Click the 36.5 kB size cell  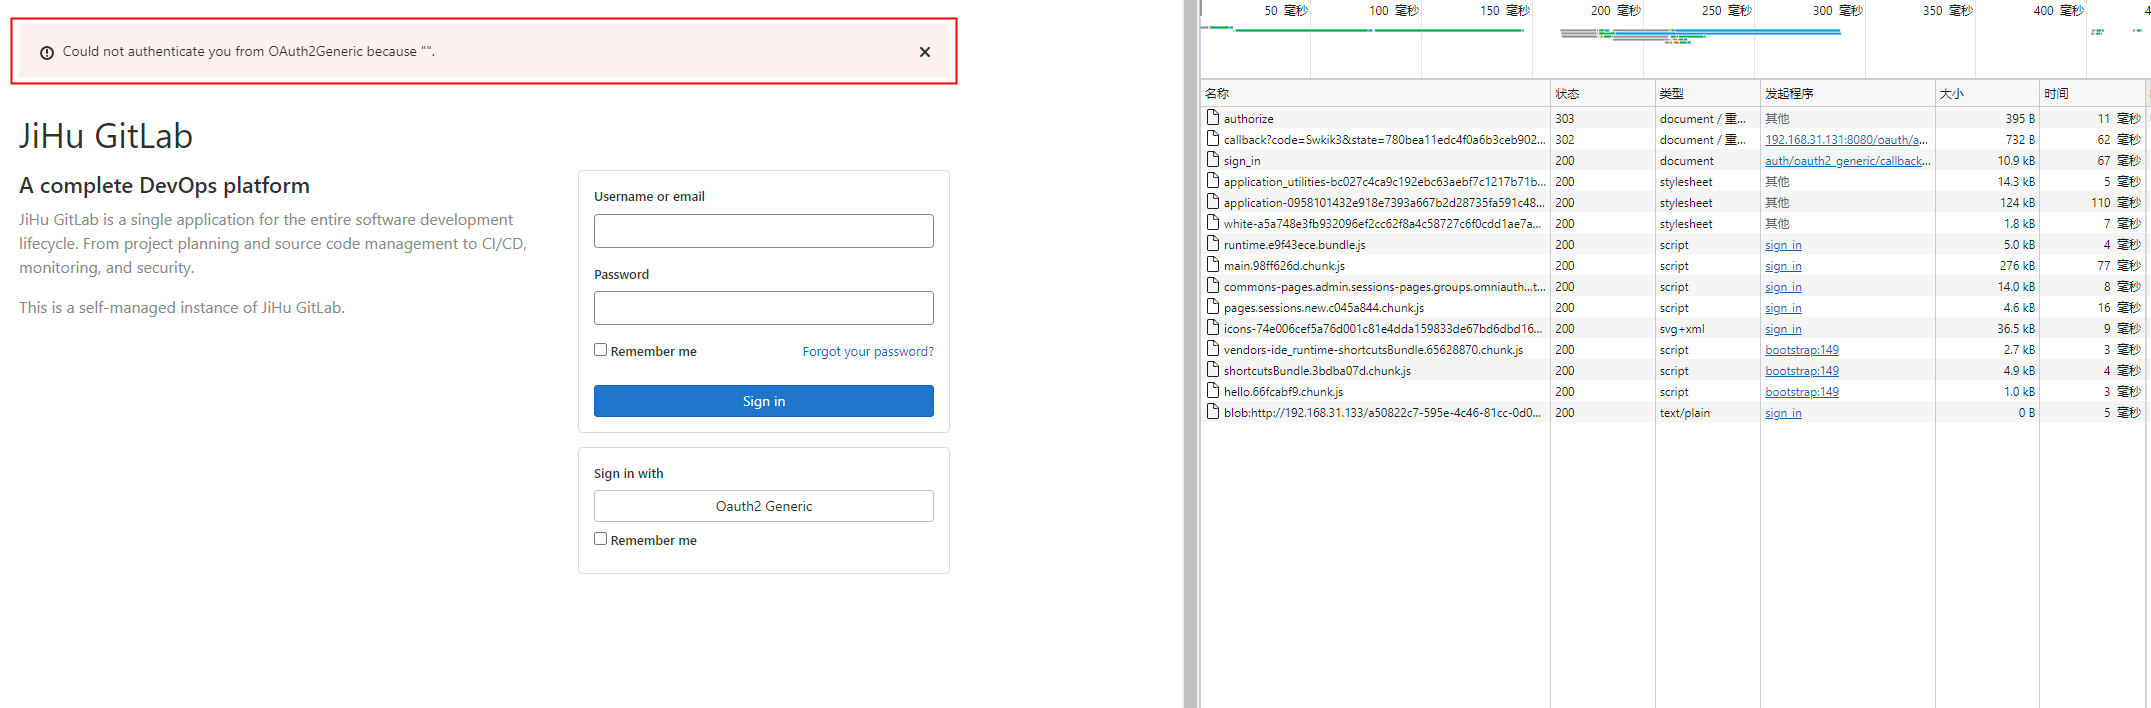coord(2016,329)
